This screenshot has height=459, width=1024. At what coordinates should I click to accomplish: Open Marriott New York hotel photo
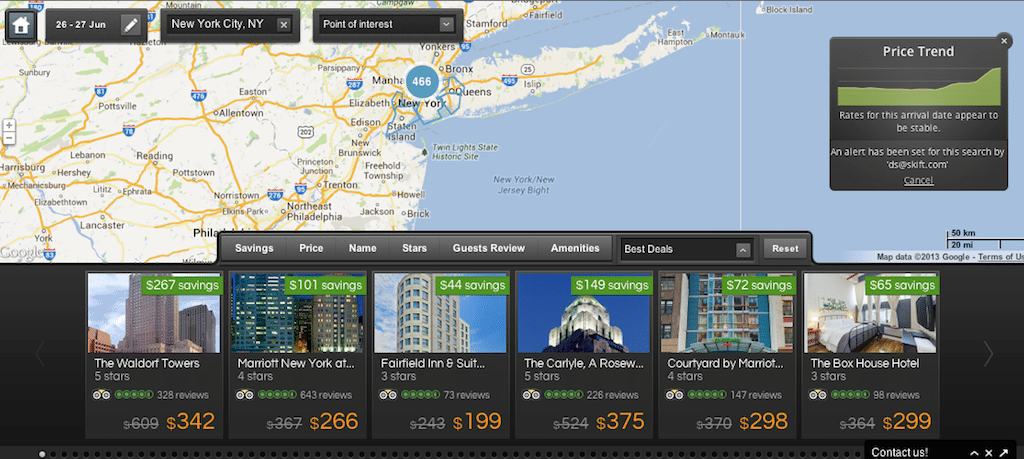click(297, 313)
